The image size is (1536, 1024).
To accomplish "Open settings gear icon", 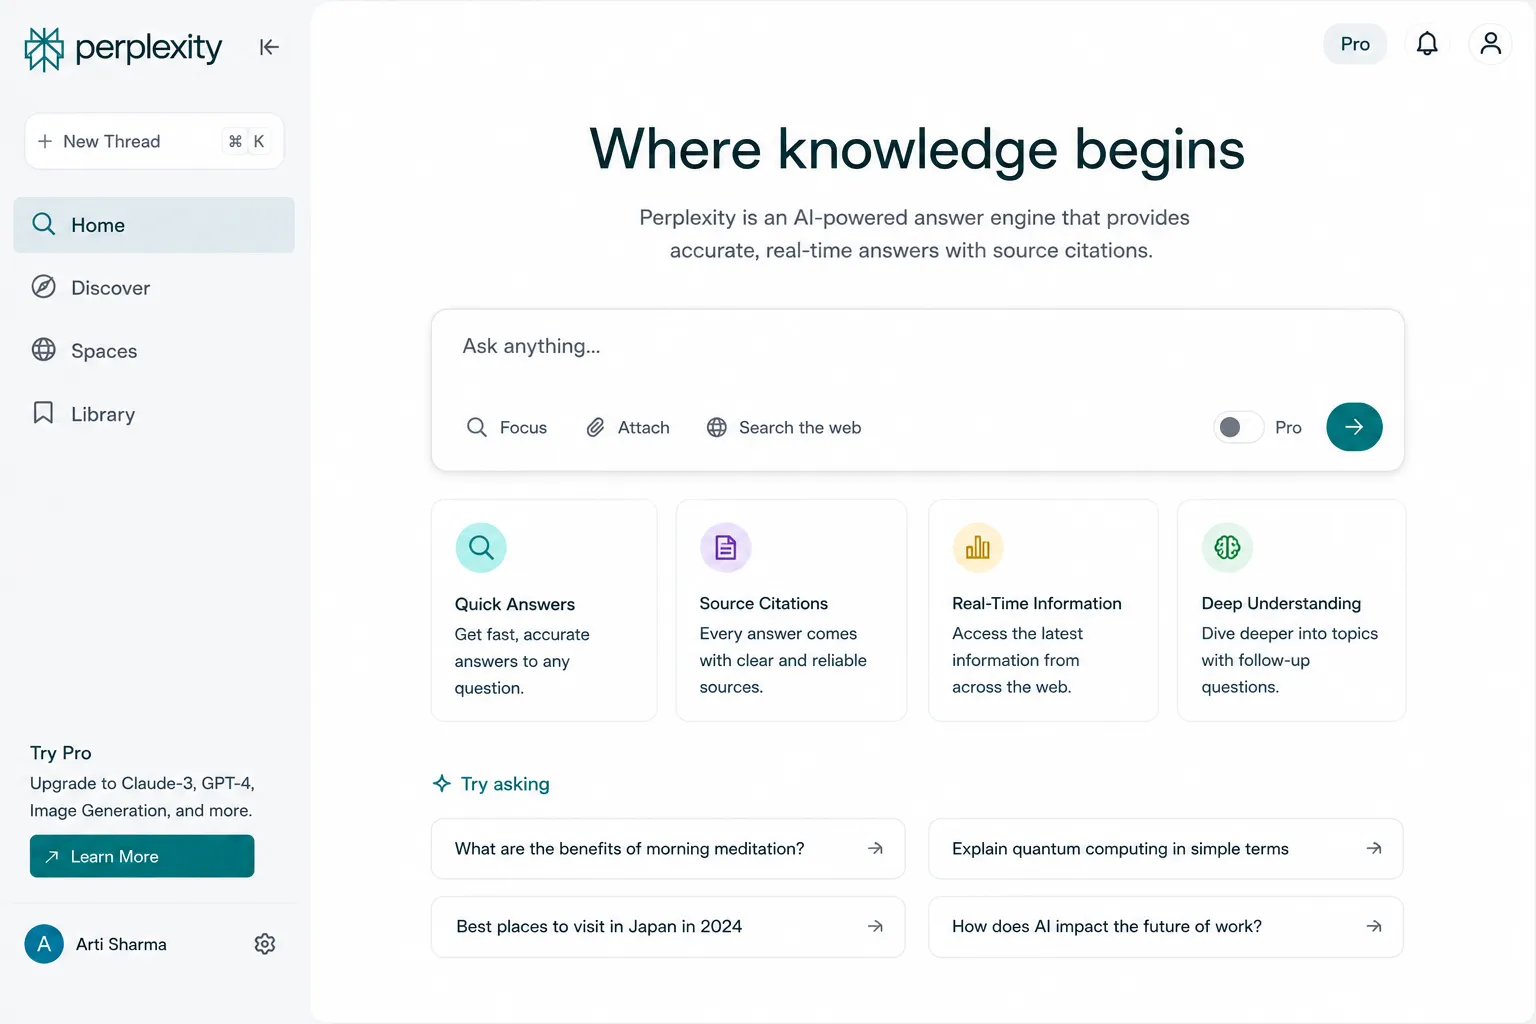I will coord(265,944).
